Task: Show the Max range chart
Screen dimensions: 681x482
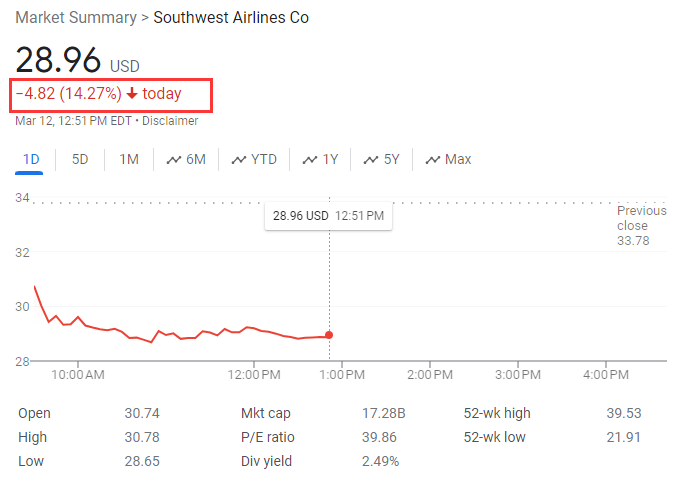Action: pyautogui.click(x=448, y=159)
